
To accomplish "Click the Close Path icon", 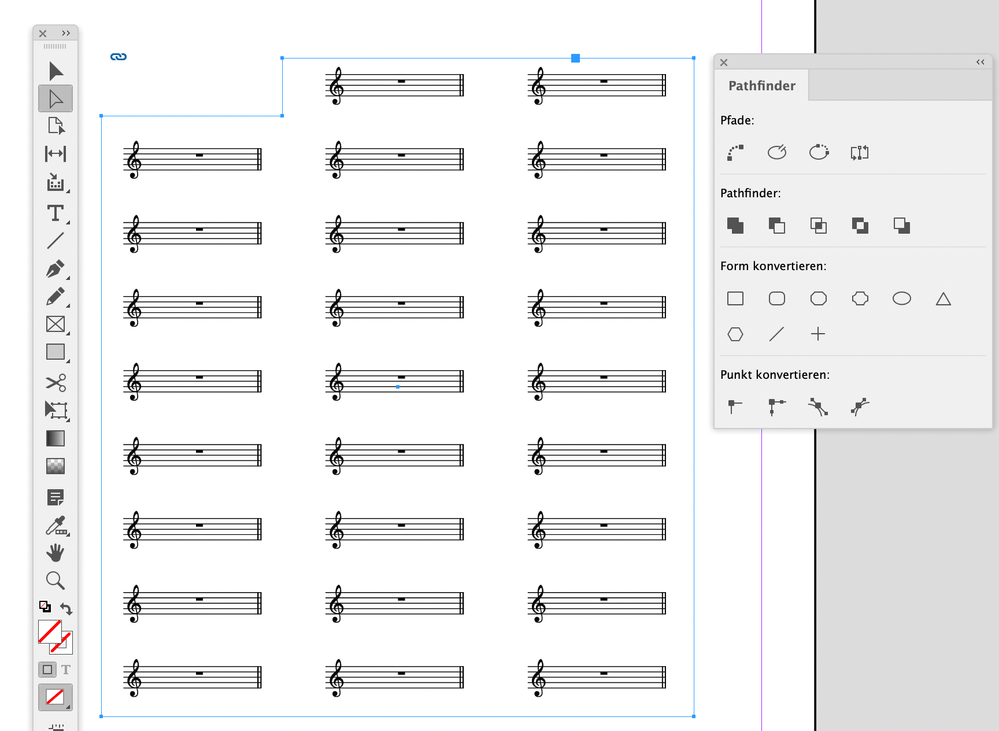I will click(819, 152).
